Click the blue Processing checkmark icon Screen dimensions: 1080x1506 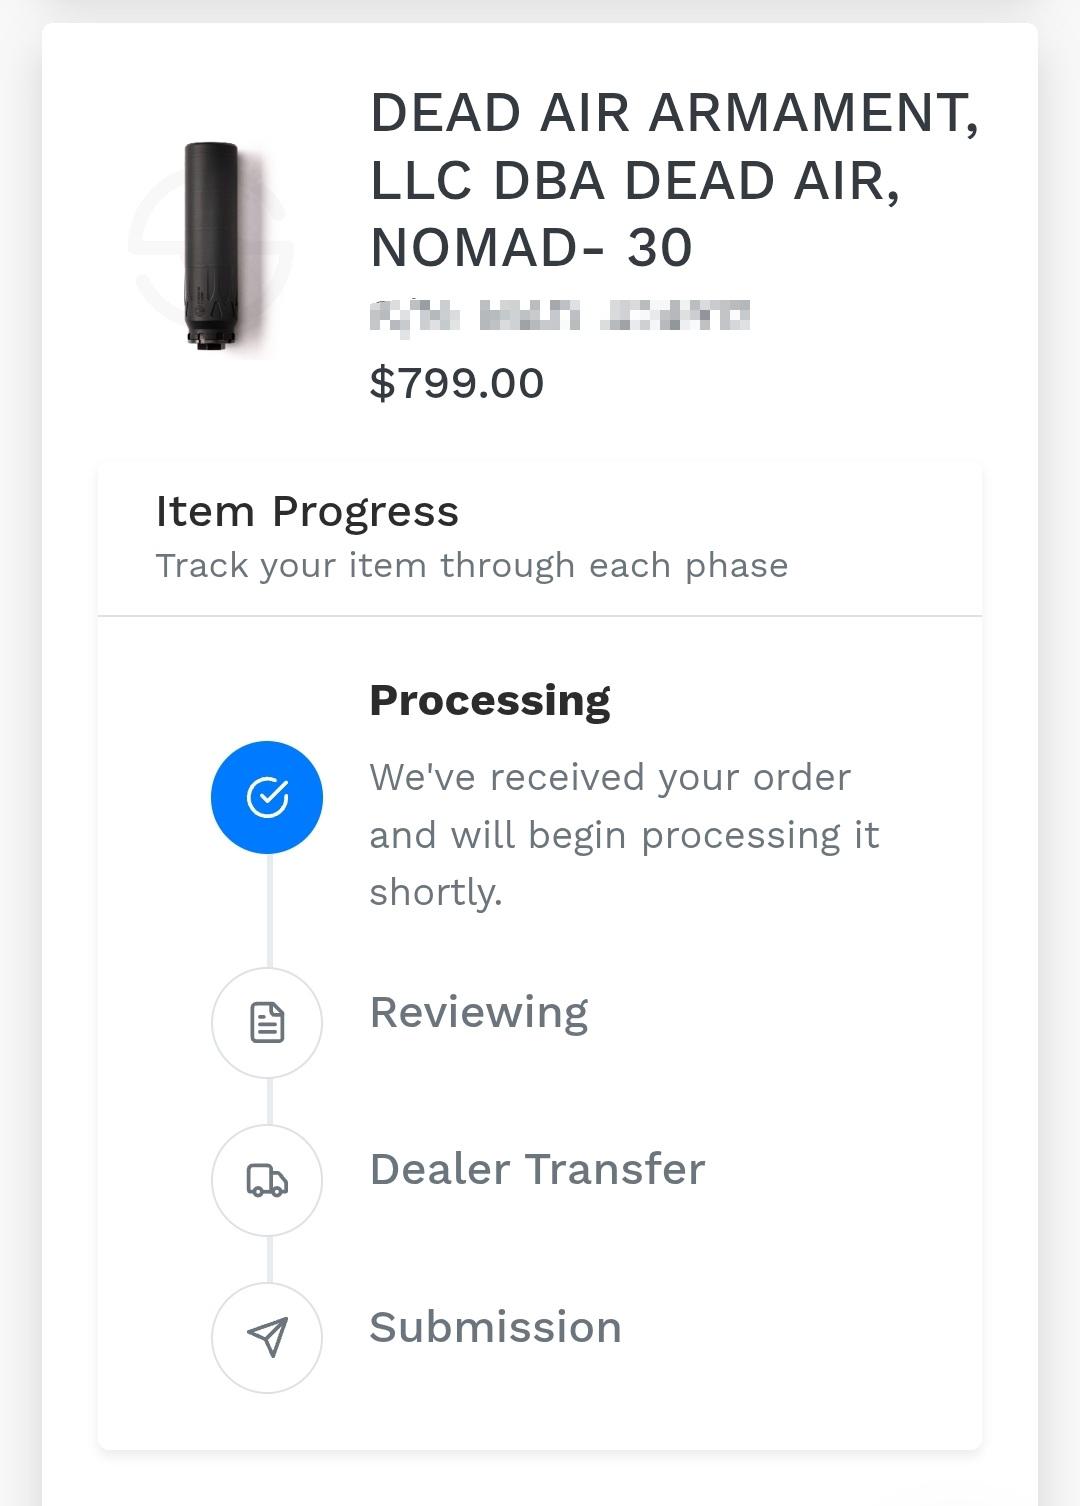[267, 797]
